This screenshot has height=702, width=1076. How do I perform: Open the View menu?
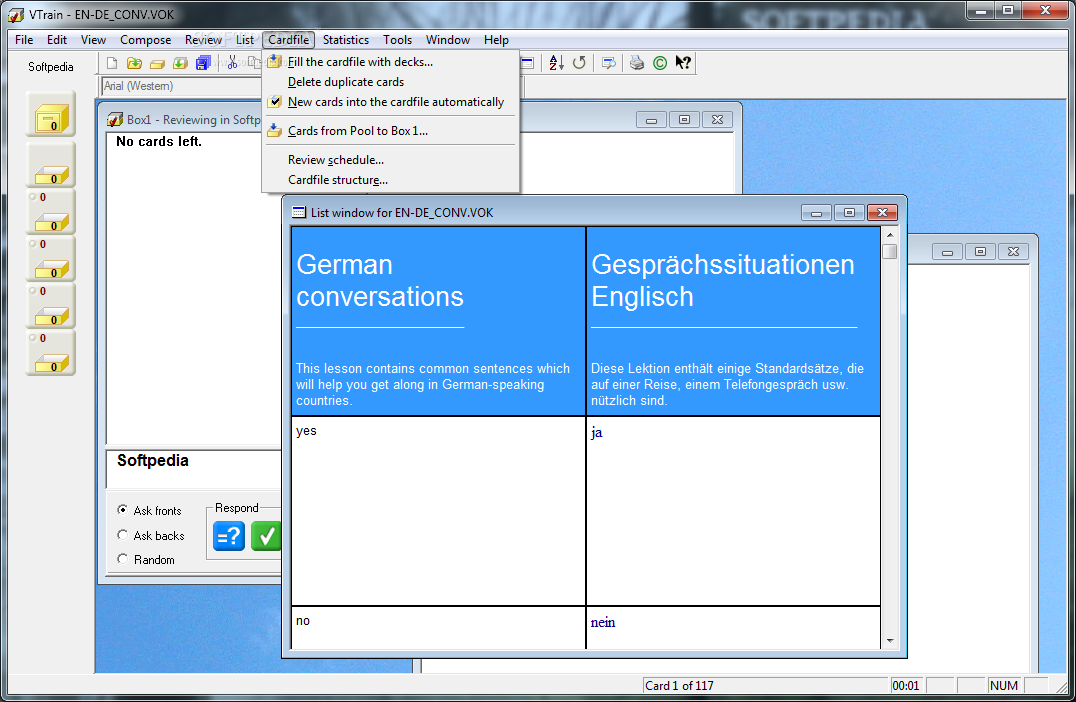coord(93,40)
